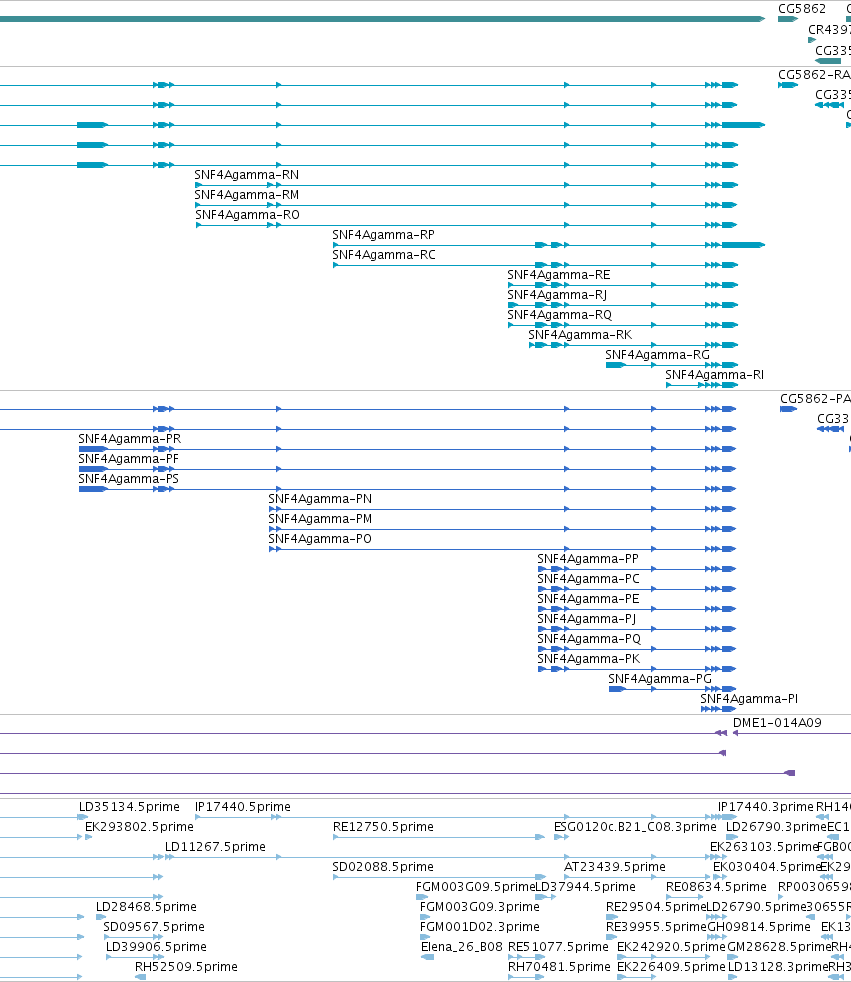Select the SNF4Agamma-PN protein label
The image size is (851, 982).
pyautogui.click(x=320, y=499)
